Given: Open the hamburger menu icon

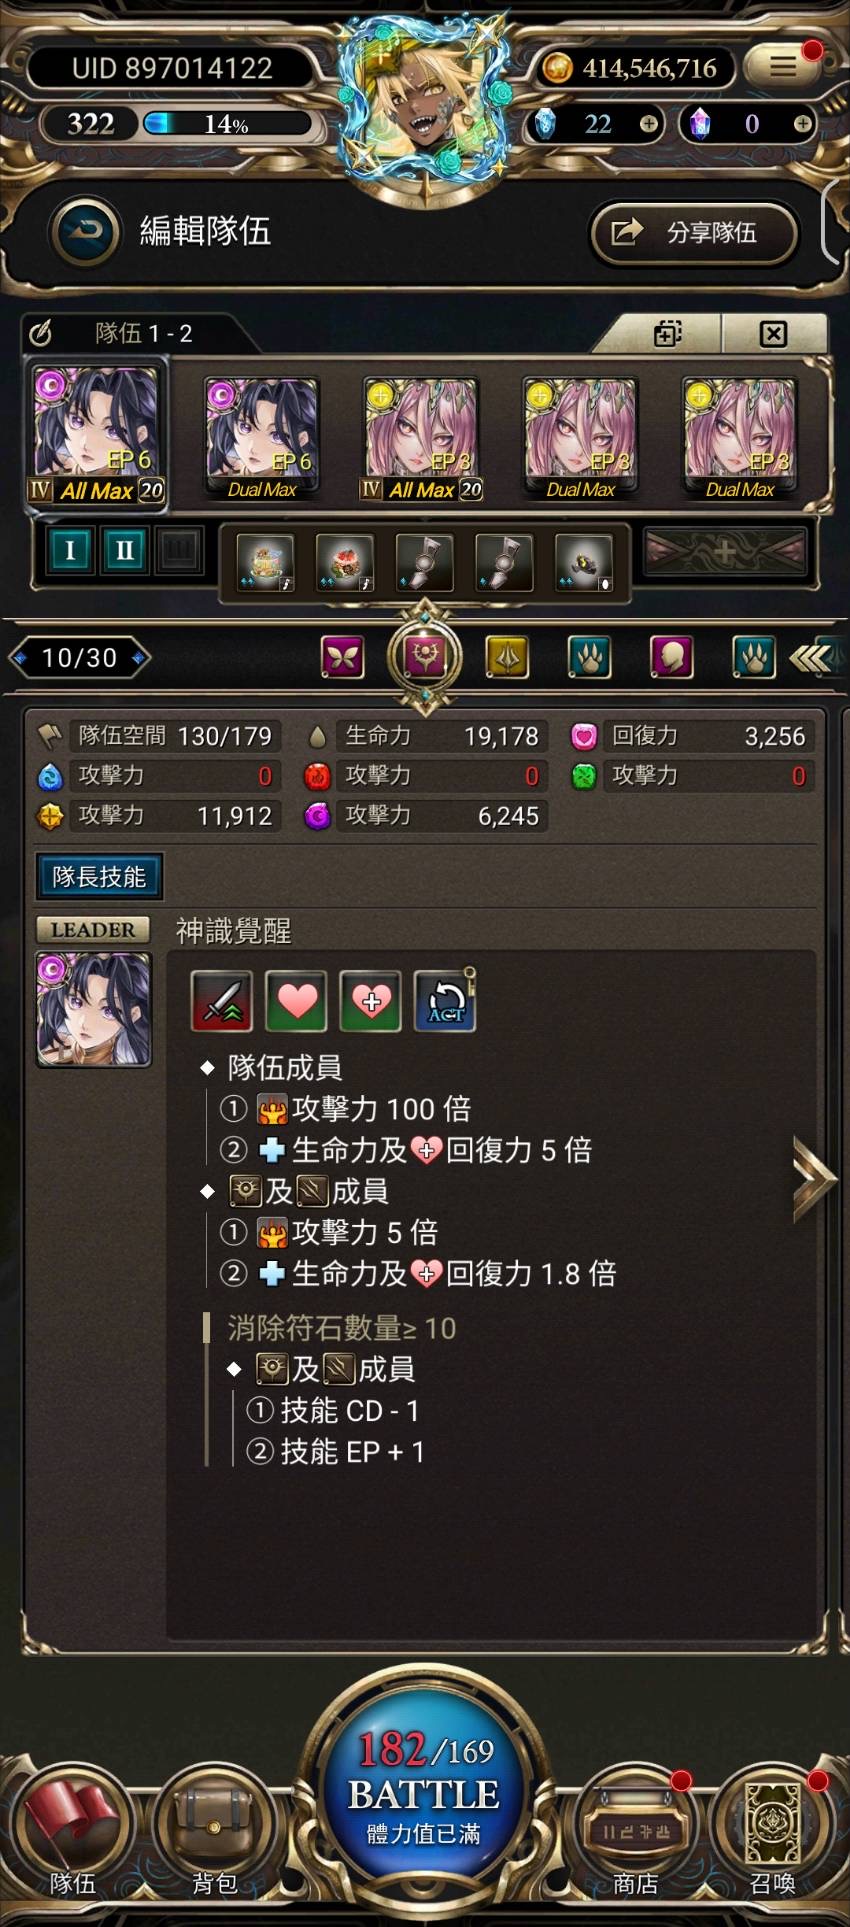Looking at the screenshot, I should coord(783,67).
